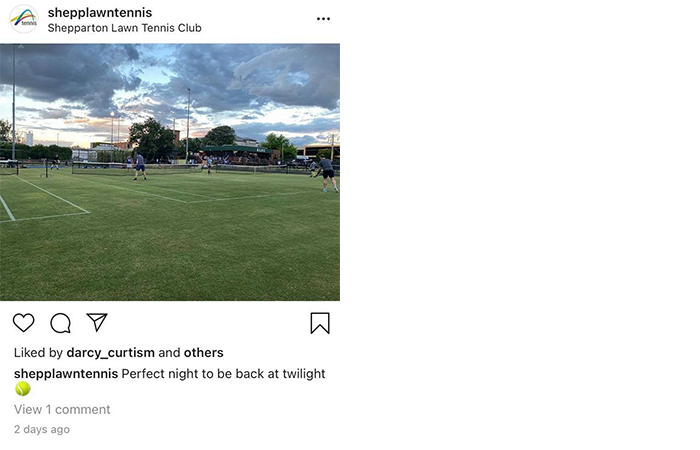Click the 2 days ago timestamp
This screenshot has height=450, width=700.
tap(42, 430)
